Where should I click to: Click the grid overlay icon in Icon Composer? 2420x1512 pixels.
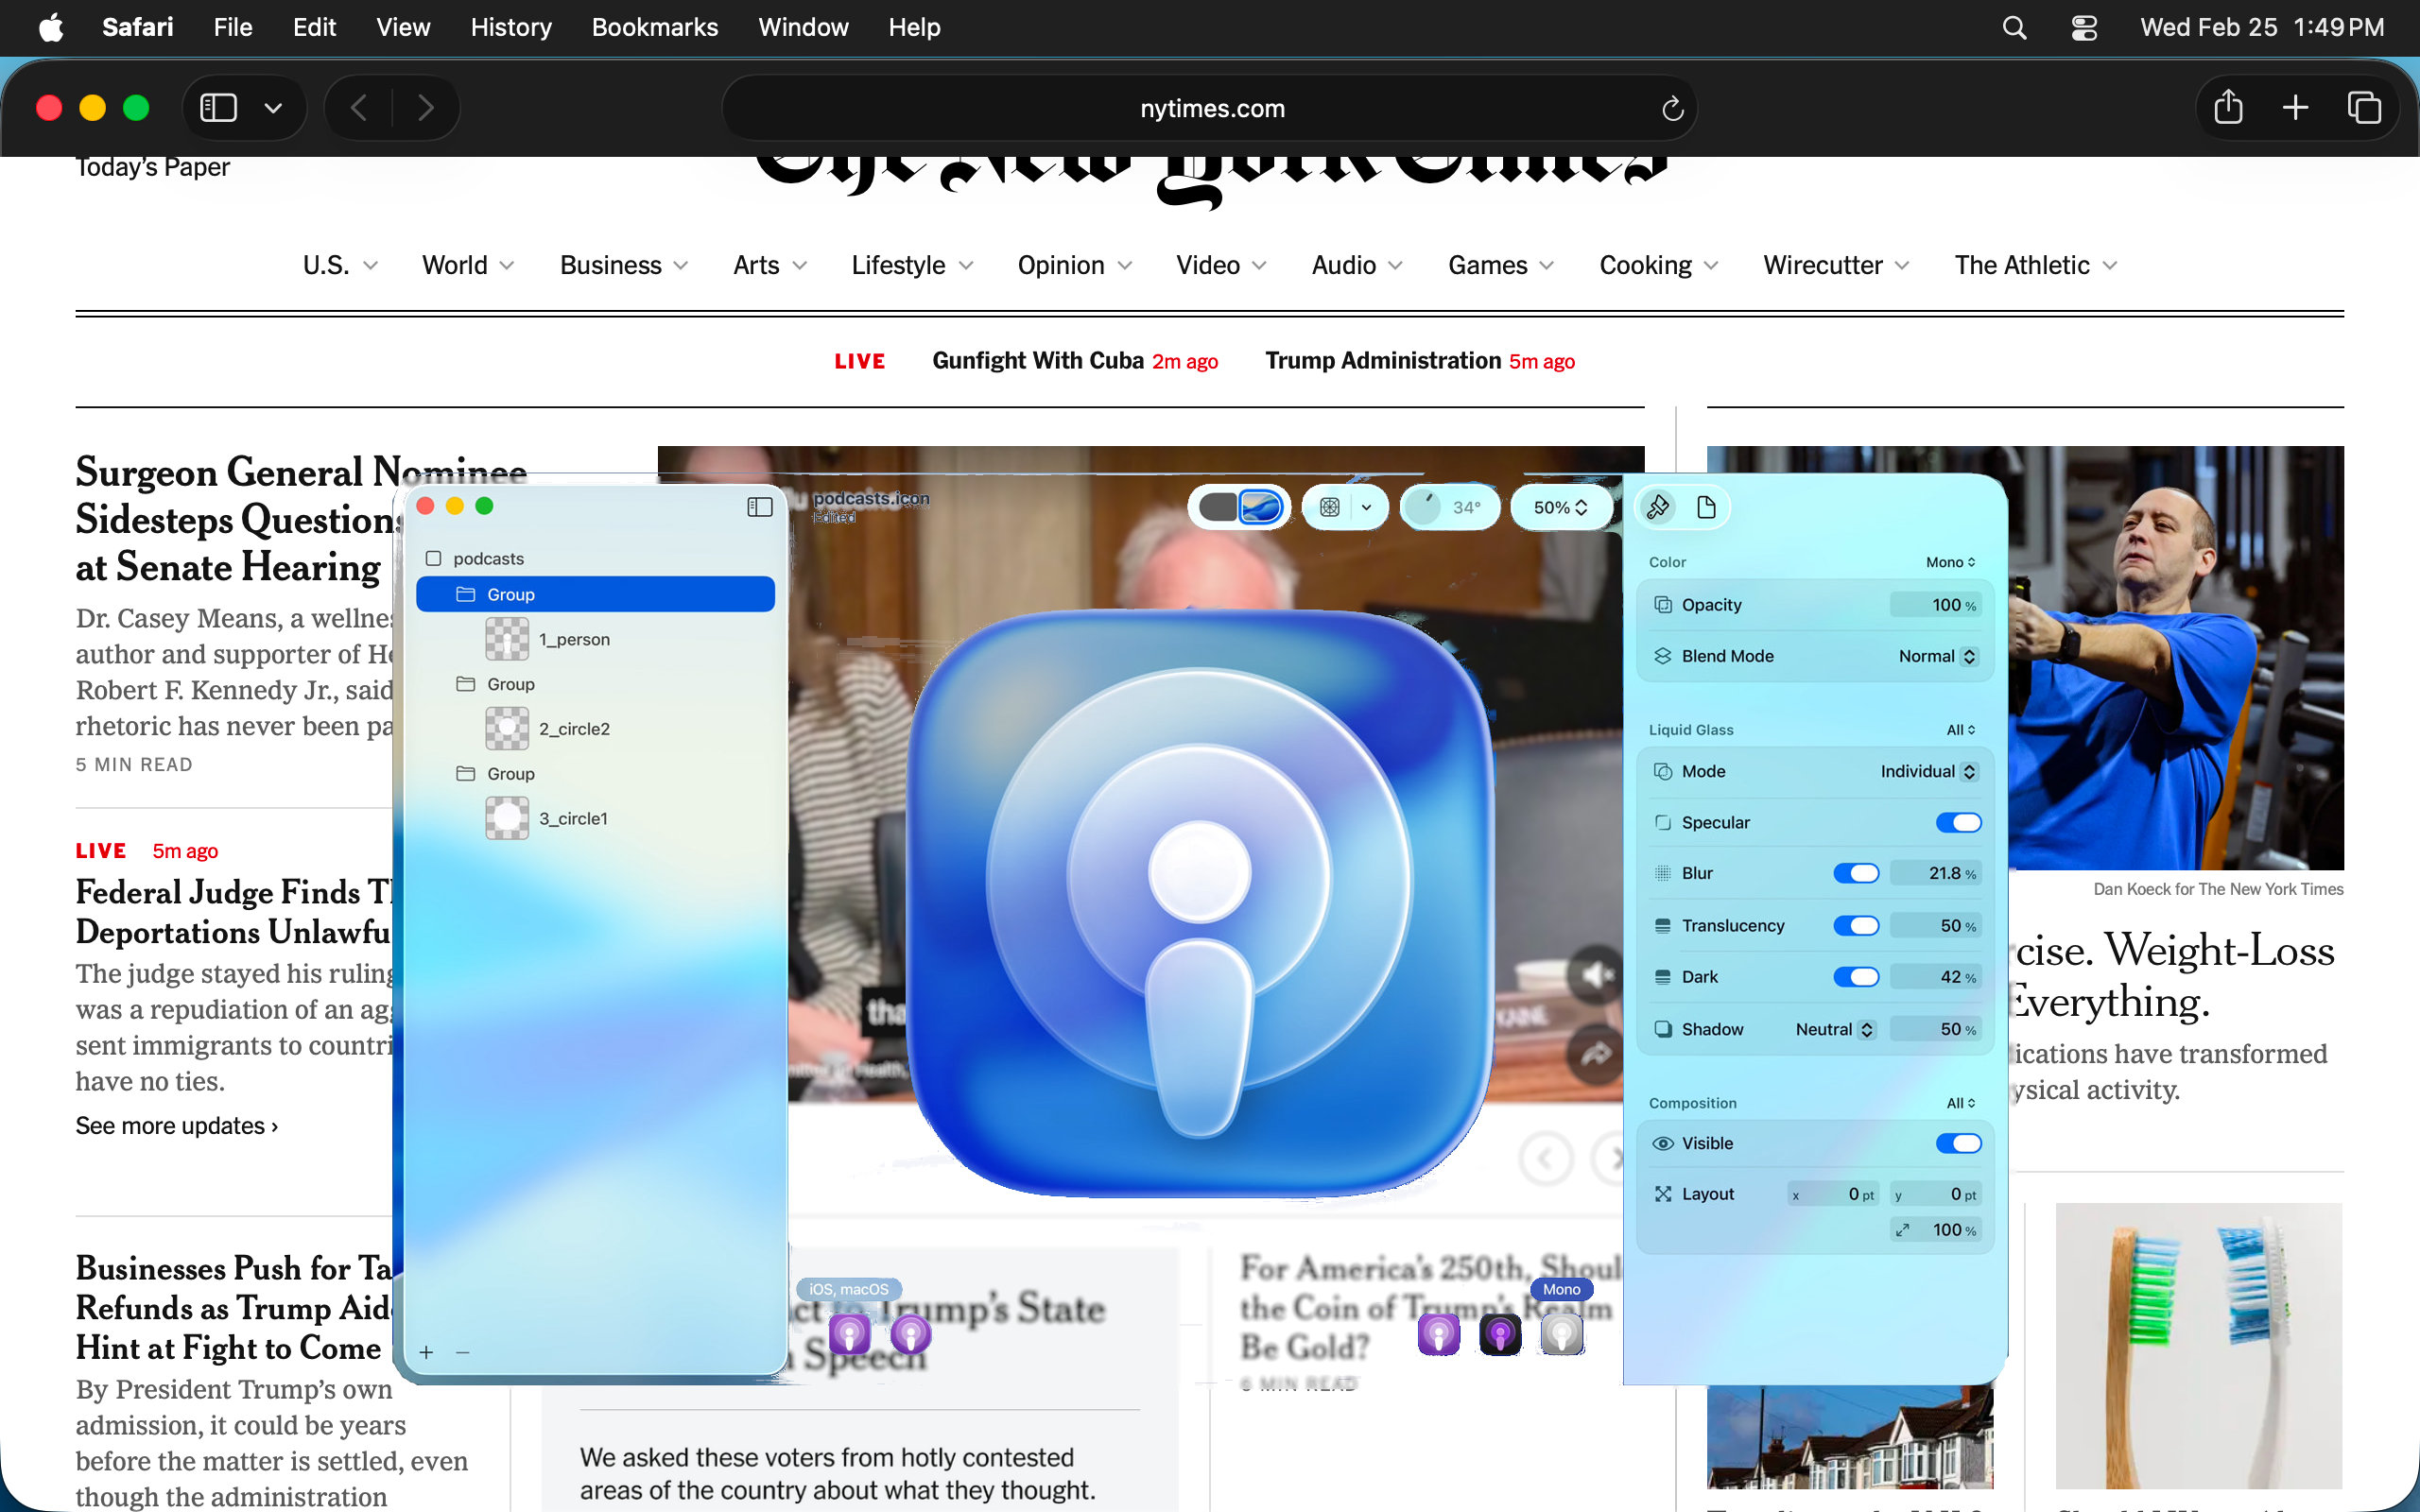pyautogui.click(x=1330, y=507)
